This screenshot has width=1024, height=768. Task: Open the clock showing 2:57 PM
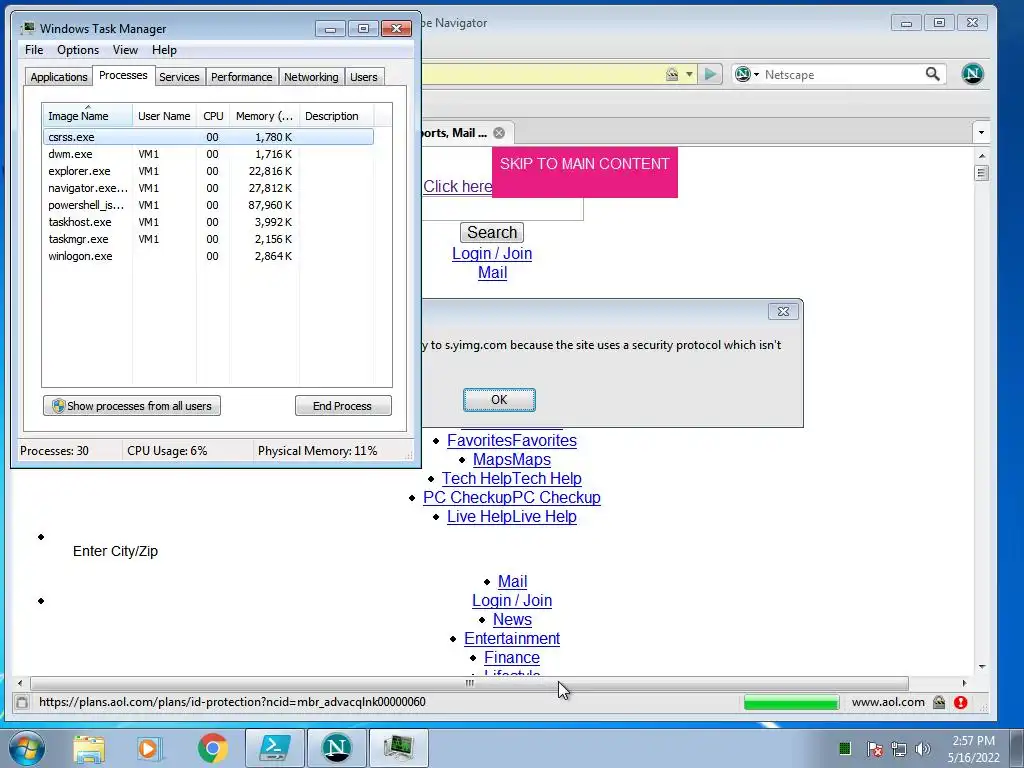click(x=973, y=748)
